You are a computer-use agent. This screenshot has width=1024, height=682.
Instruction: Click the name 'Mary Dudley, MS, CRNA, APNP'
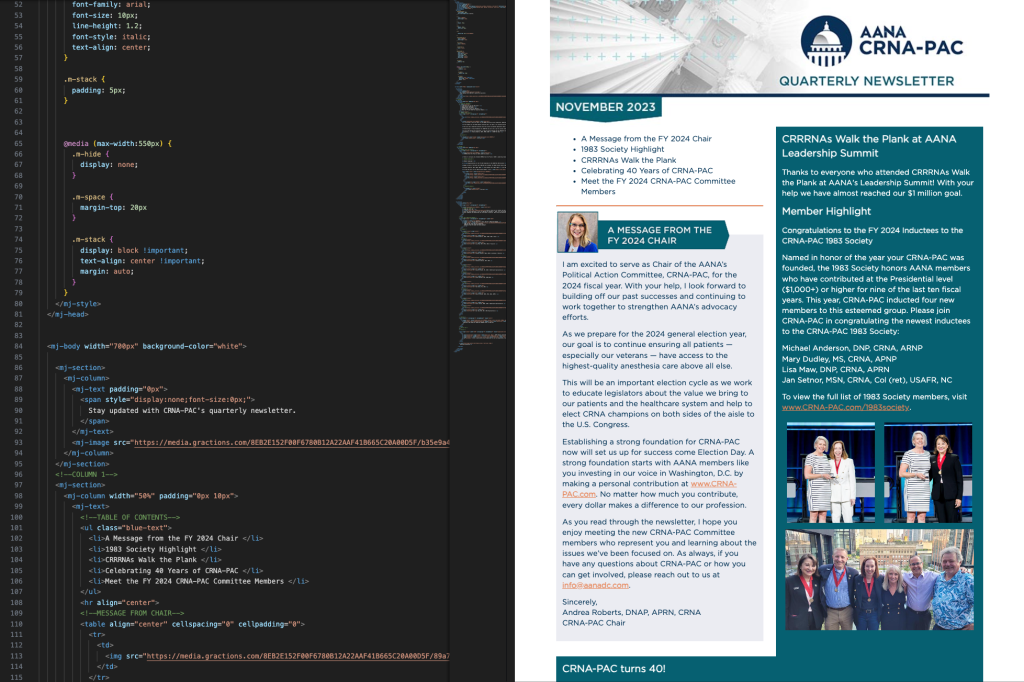pyautogui.click(x=839, y=359)
